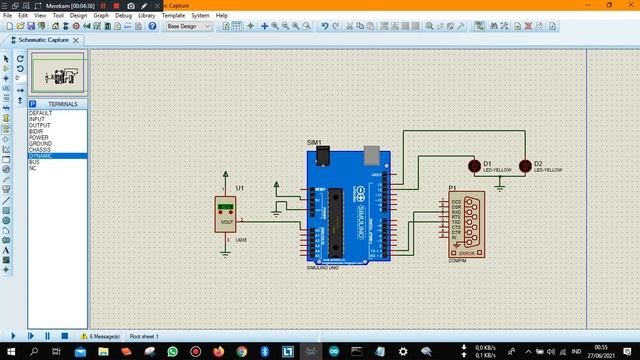Click the Save Project disk icon
The image size is (640, 360).
click(31, 26)
